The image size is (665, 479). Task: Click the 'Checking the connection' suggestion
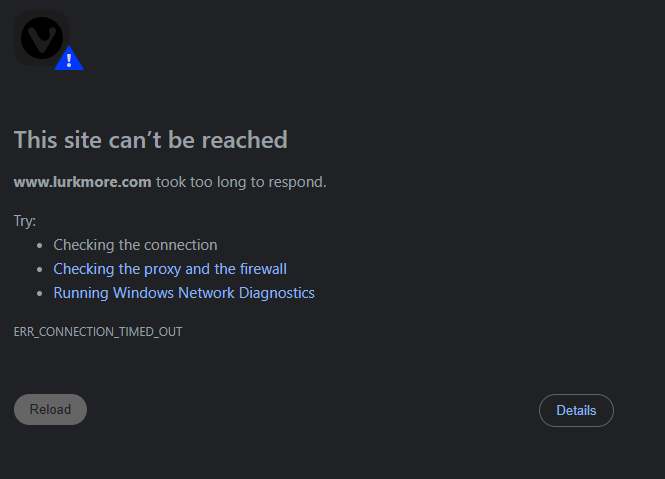[135, 245]
